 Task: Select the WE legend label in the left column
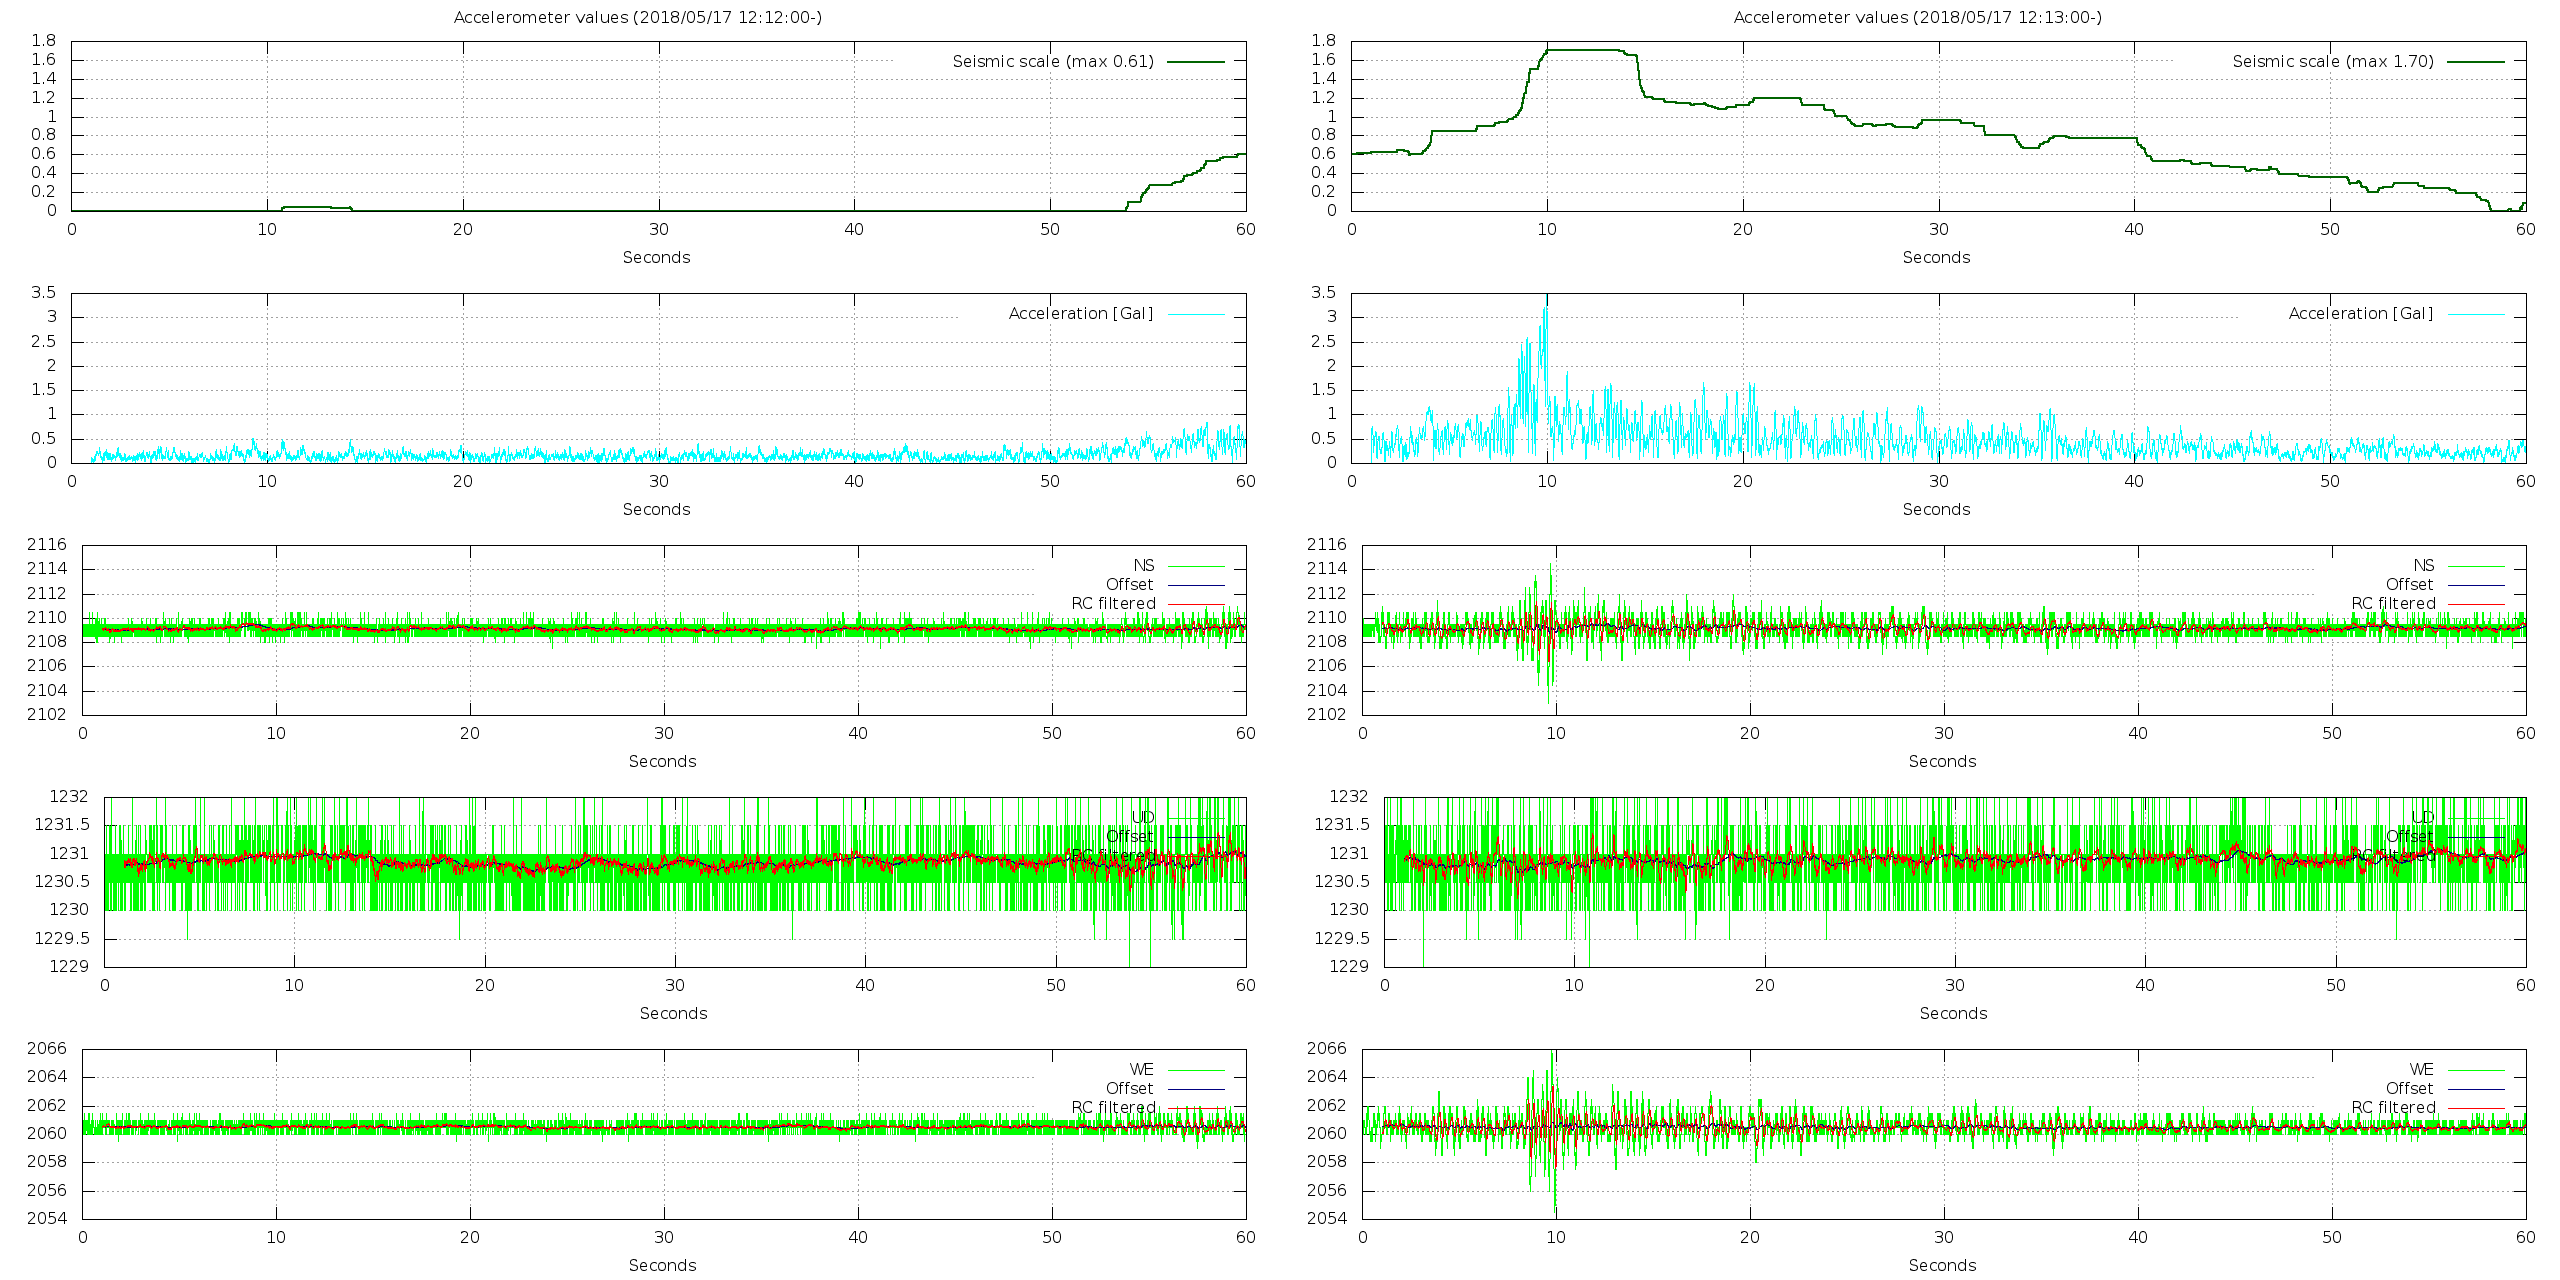click(x=1141, y=1070)
